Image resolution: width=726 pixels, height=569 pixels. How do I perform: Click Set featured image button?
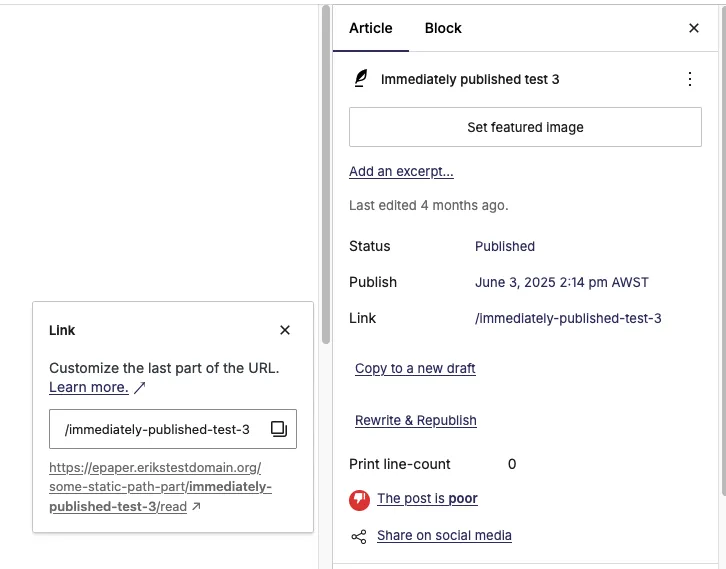click(525, 127)
